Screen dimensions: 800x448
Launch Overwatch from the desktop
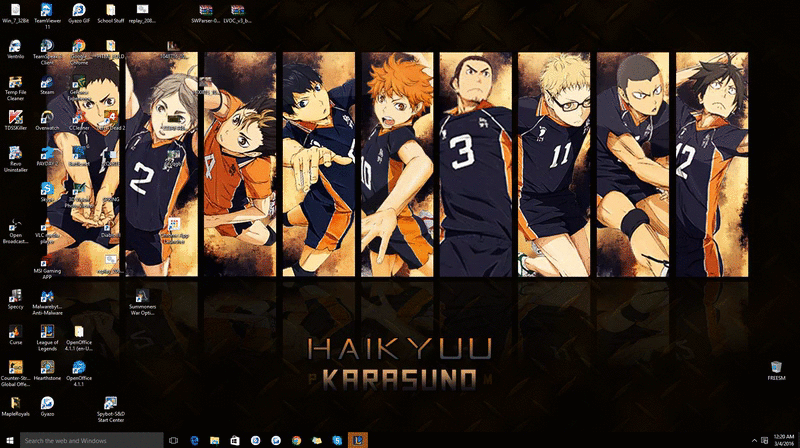tap(47, 121)
